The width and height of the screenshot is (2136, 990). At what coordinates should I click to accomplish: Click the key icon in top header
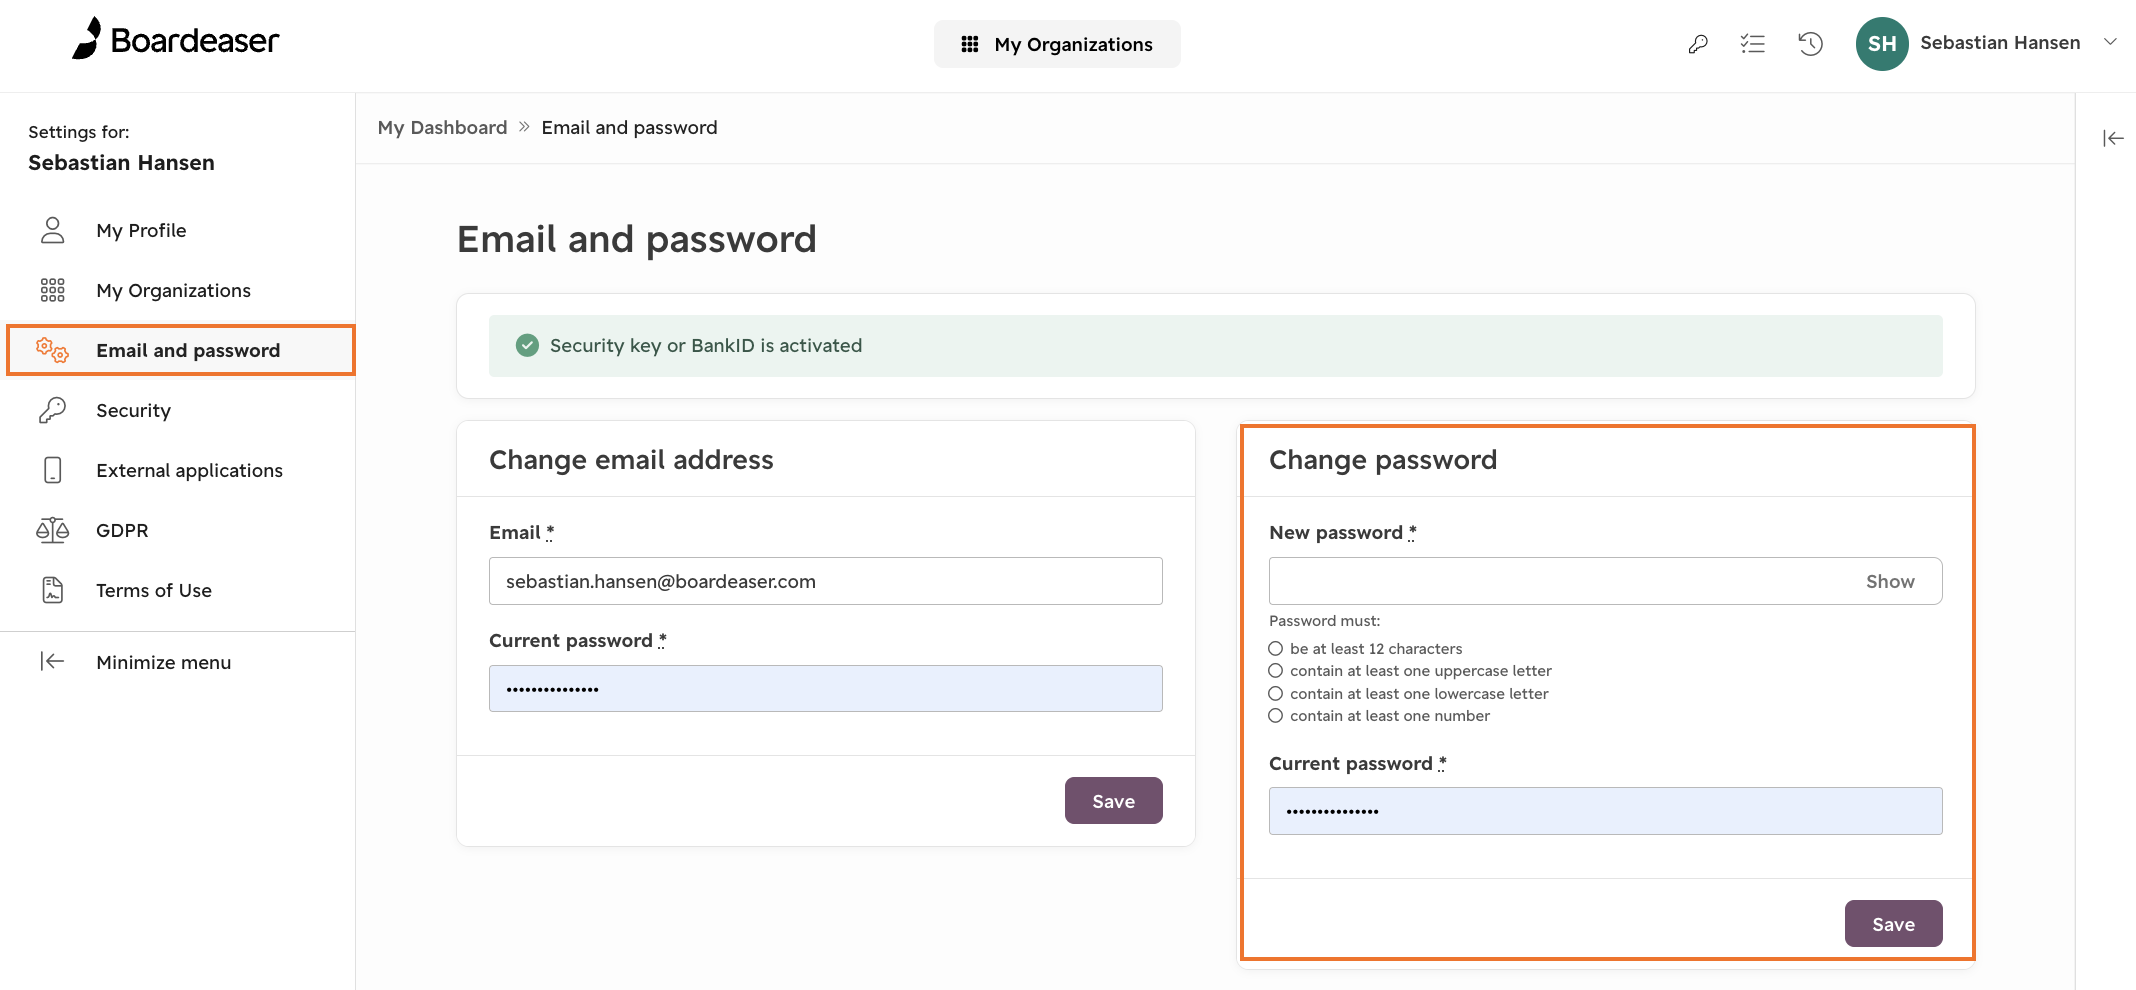1698,44
